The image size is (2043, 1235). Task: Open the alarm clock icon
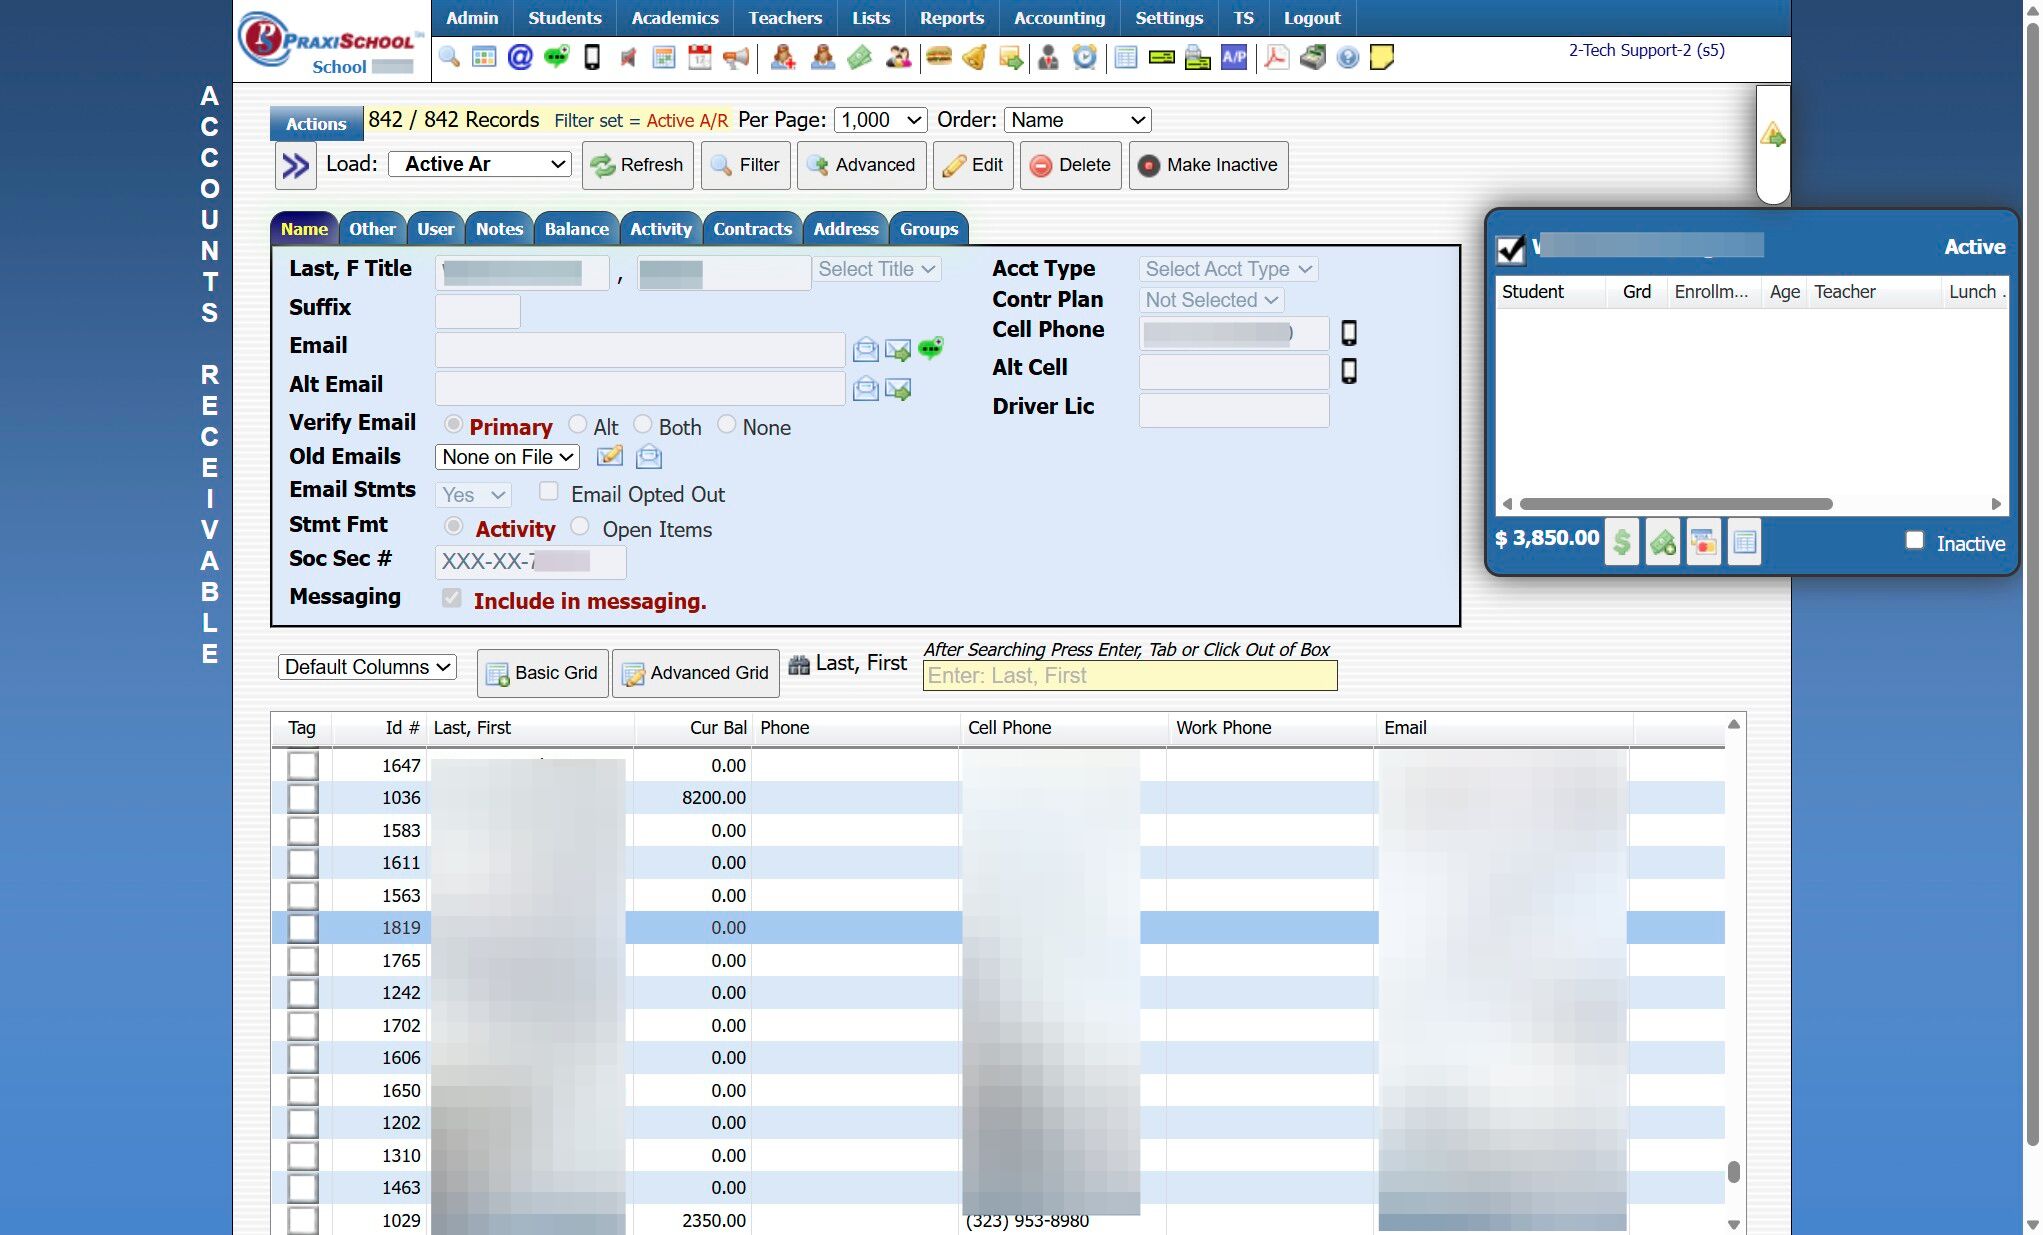(1084, 57)
